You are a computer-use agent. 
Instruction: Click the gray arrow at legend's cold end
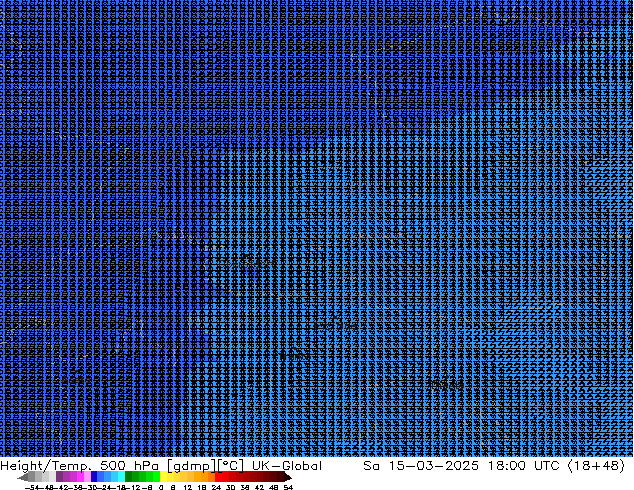pos(23,477)
